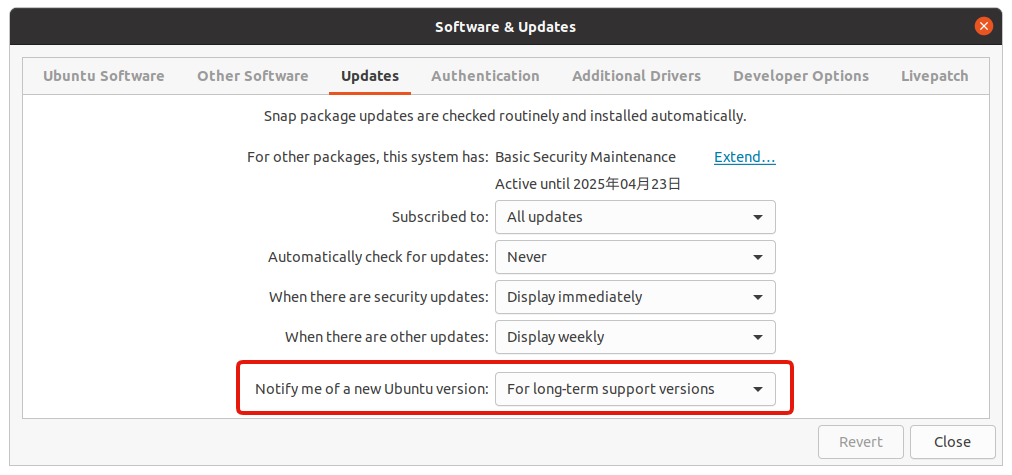Select the Updates tab
Image resolution: width=1012 pixels, height=475 pixels.
point(370,76)
